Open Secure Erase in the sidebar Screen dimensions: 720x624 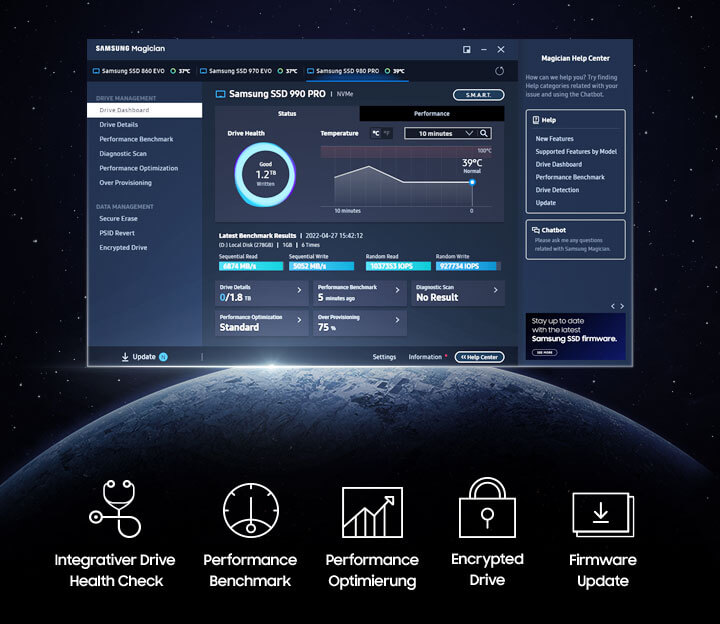119,218
